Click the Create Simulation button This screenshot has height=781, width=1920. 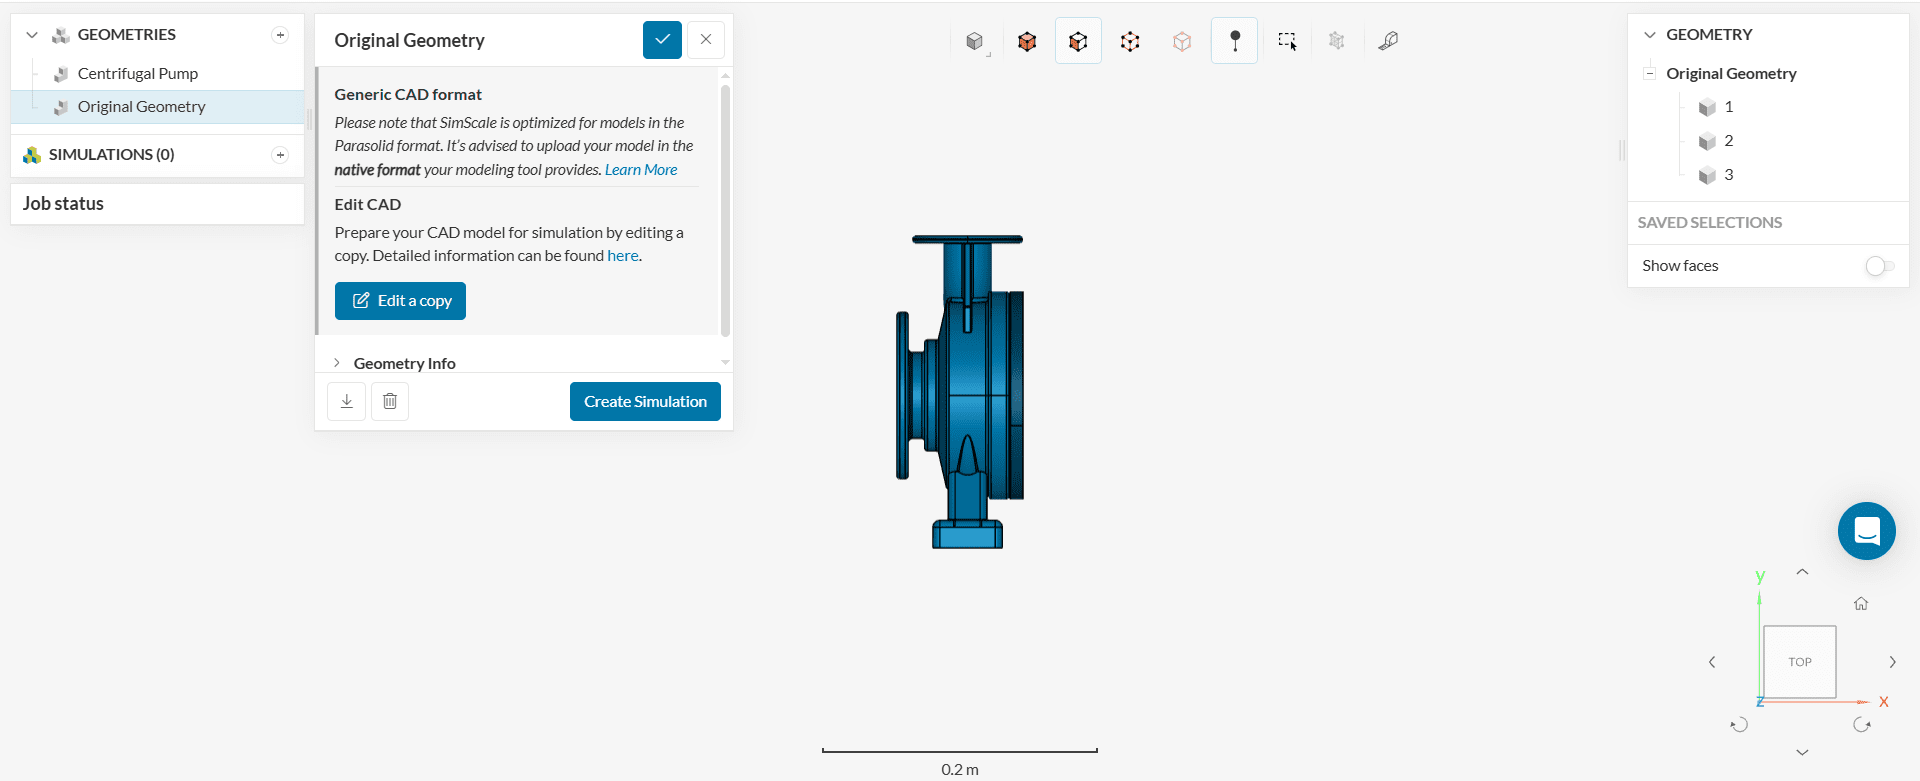tap(645, 401)
